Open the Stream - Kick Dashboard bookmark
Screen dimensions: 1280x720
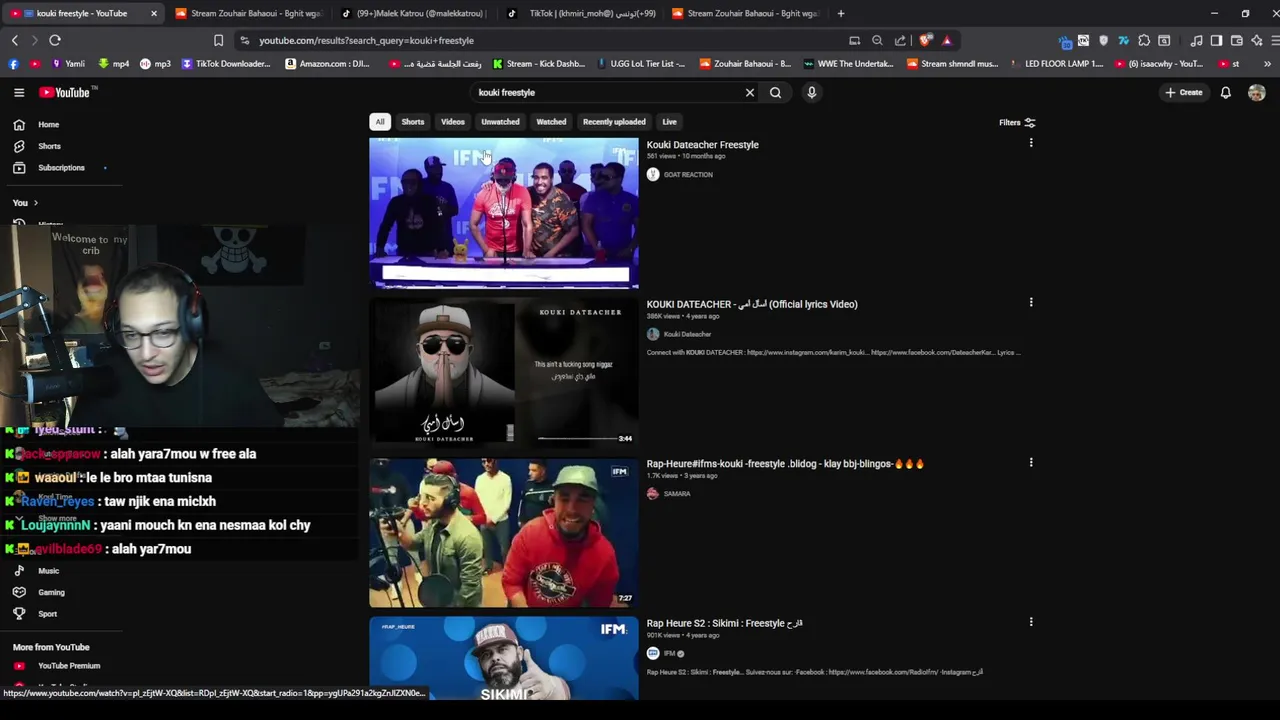[x=538, y=64]
